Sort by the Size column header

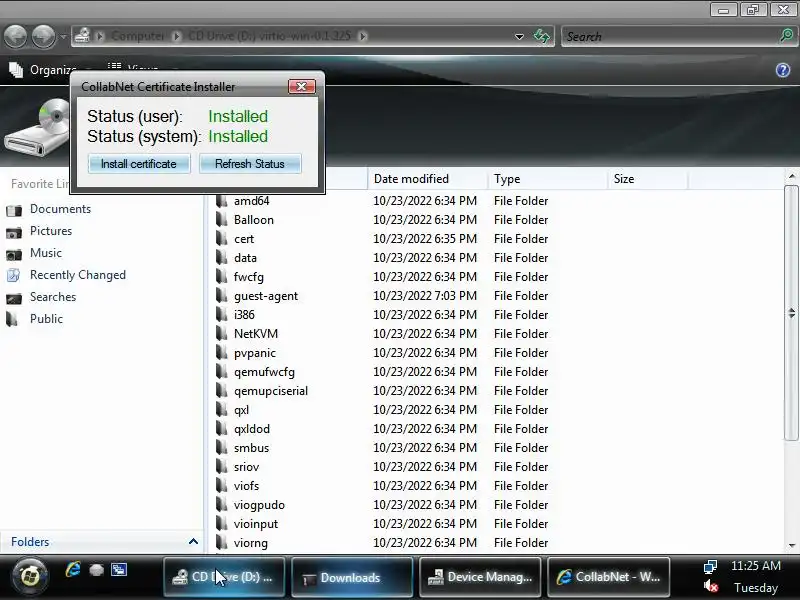(648, 179)
